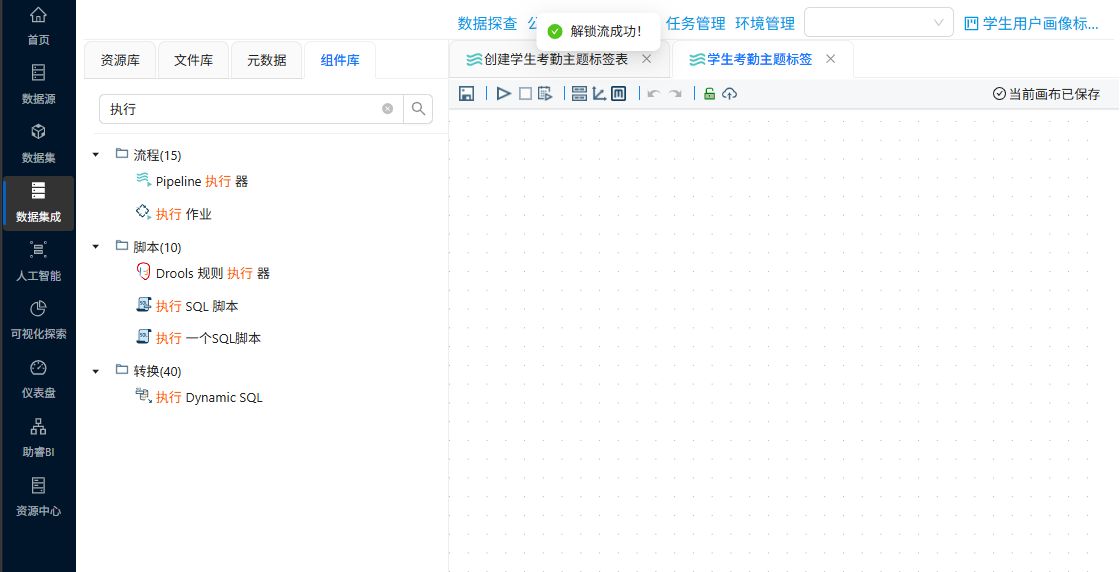1120x572 pixels.
Task: Open 可视化探索 in the sidebar
Action: click(38, 320)
